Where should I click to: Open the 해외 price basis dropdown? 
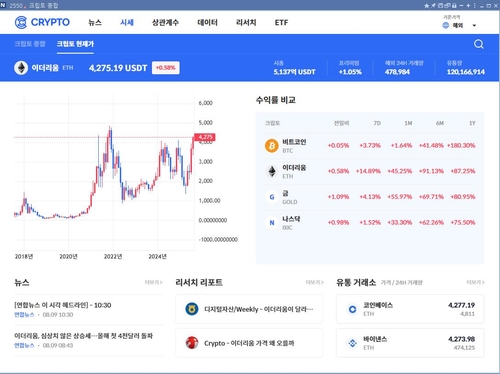click(459, 25)
